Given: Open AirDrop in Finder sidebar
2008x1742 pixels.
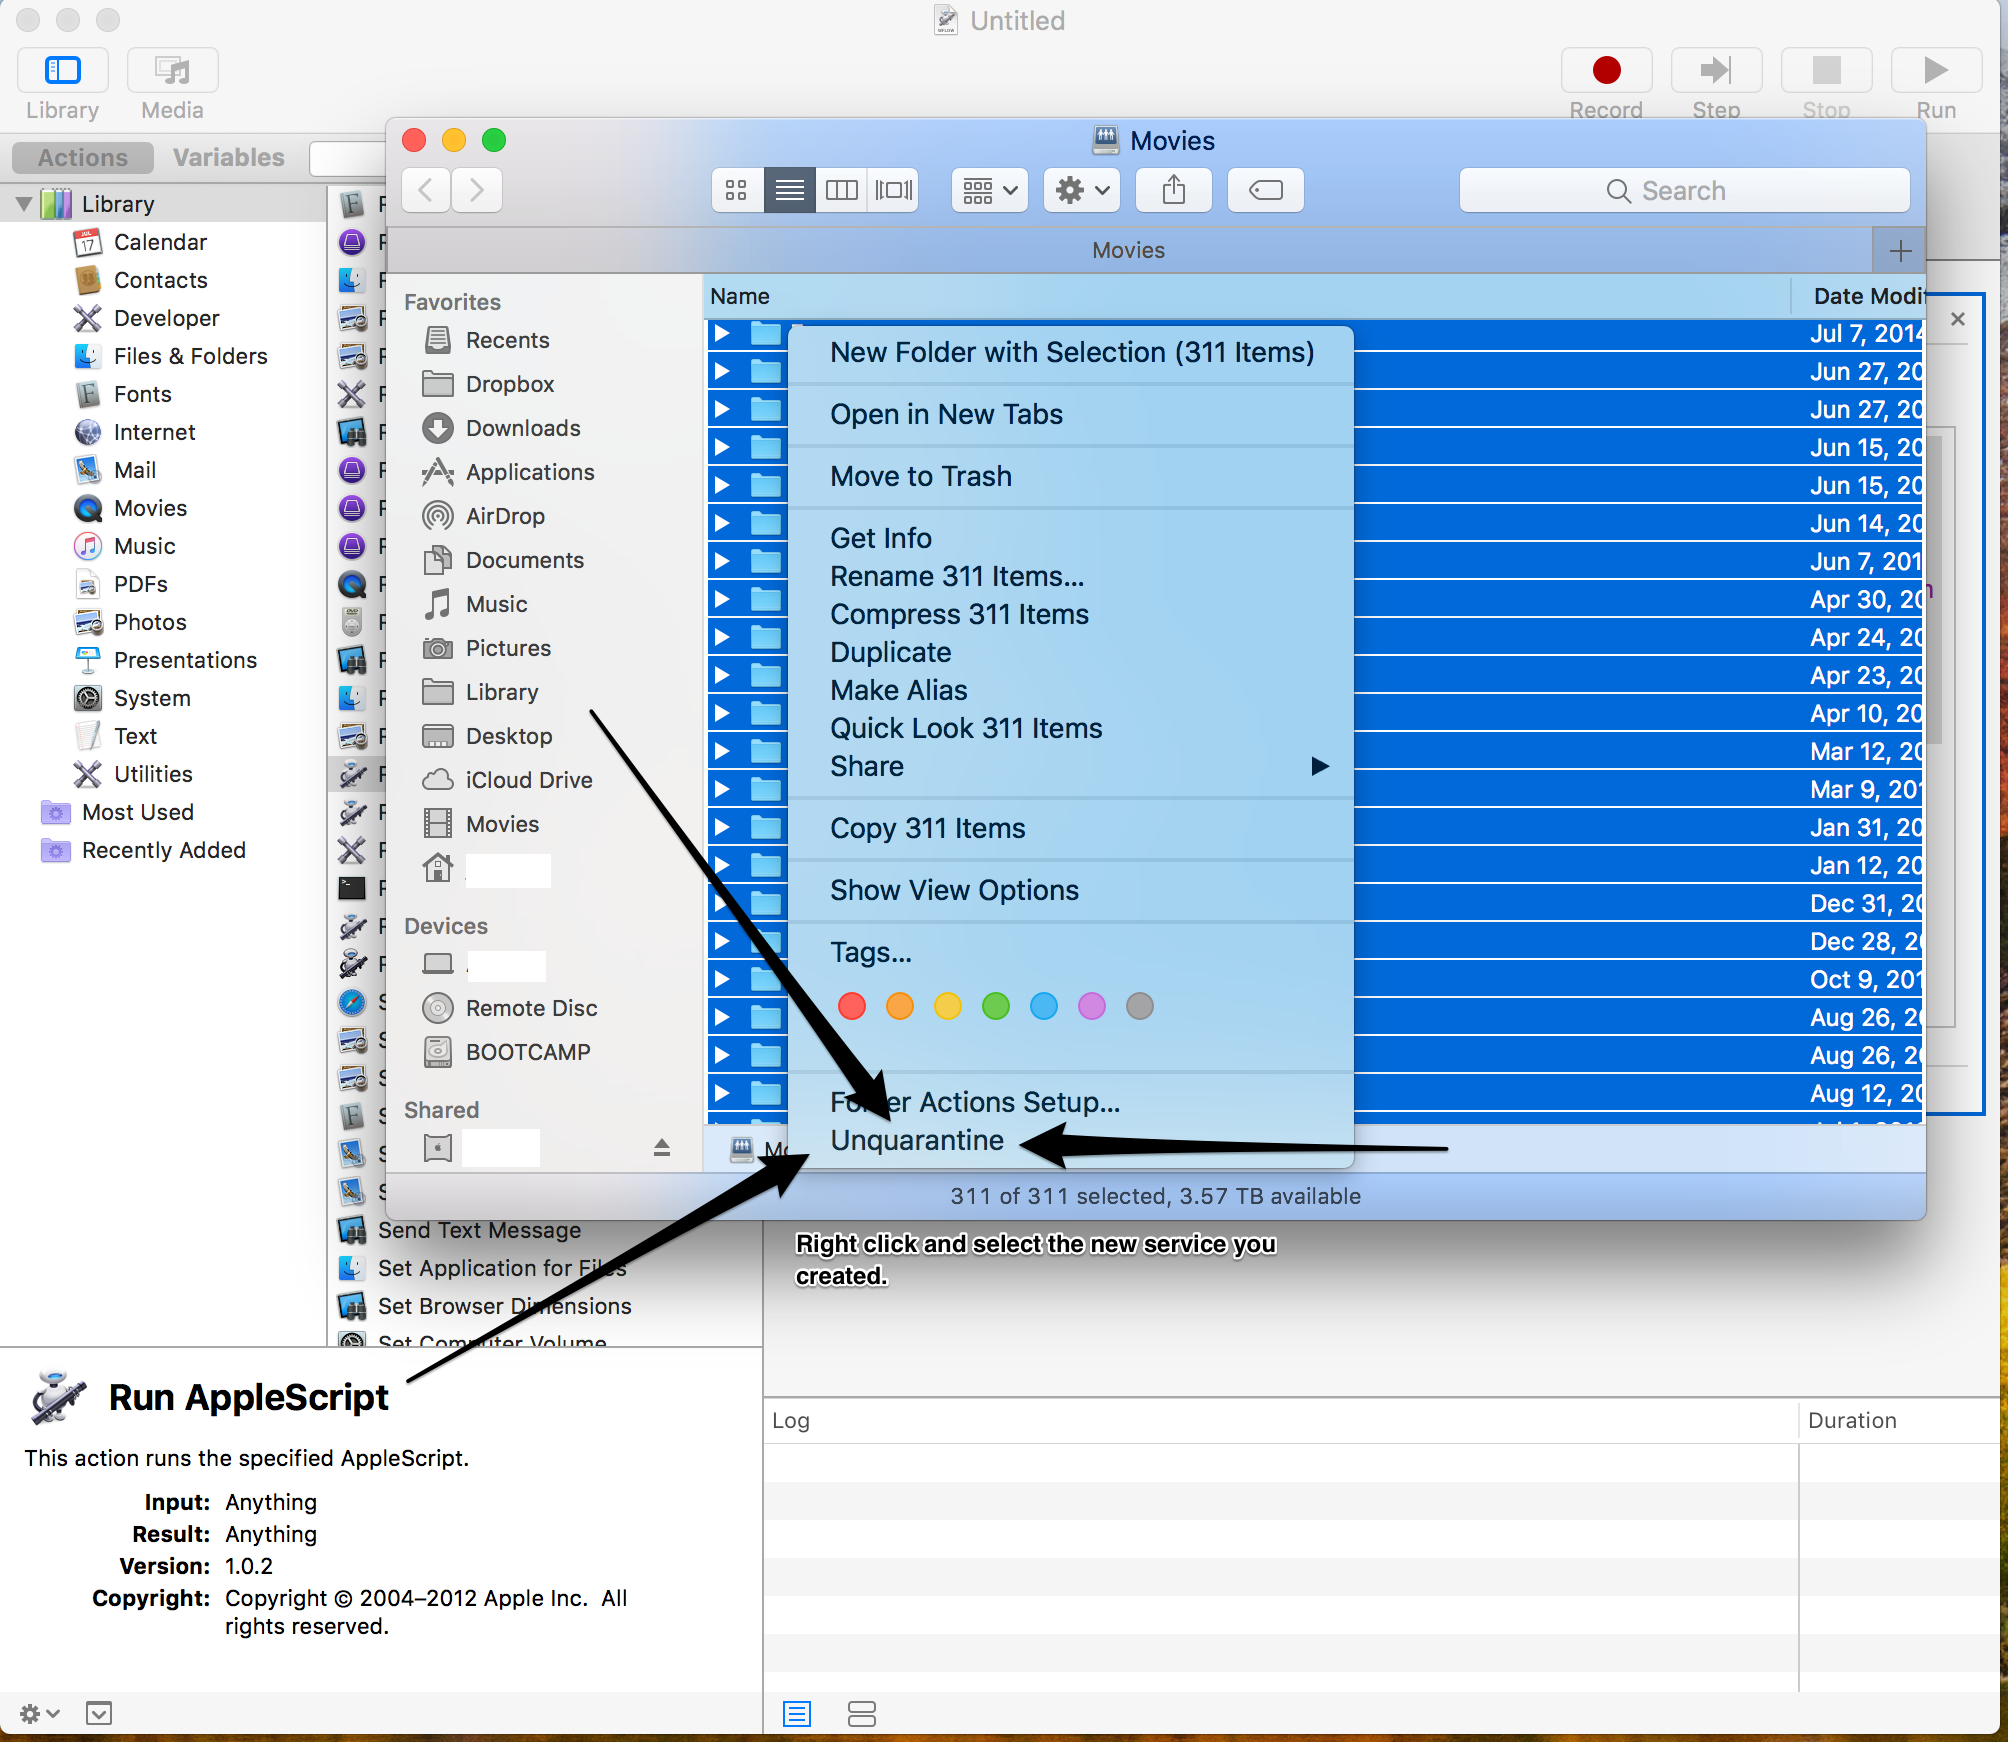Looking at the screenshot, I should point(505,516).
